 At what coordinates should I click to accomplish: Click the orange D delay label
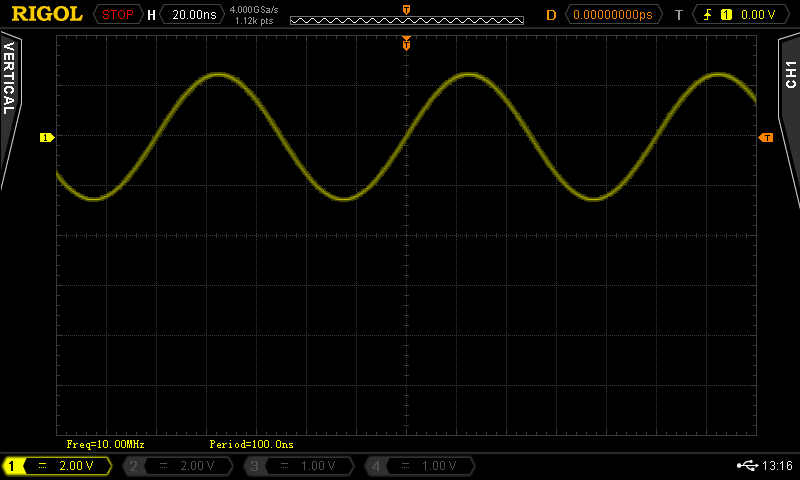[x=551, y=15]
